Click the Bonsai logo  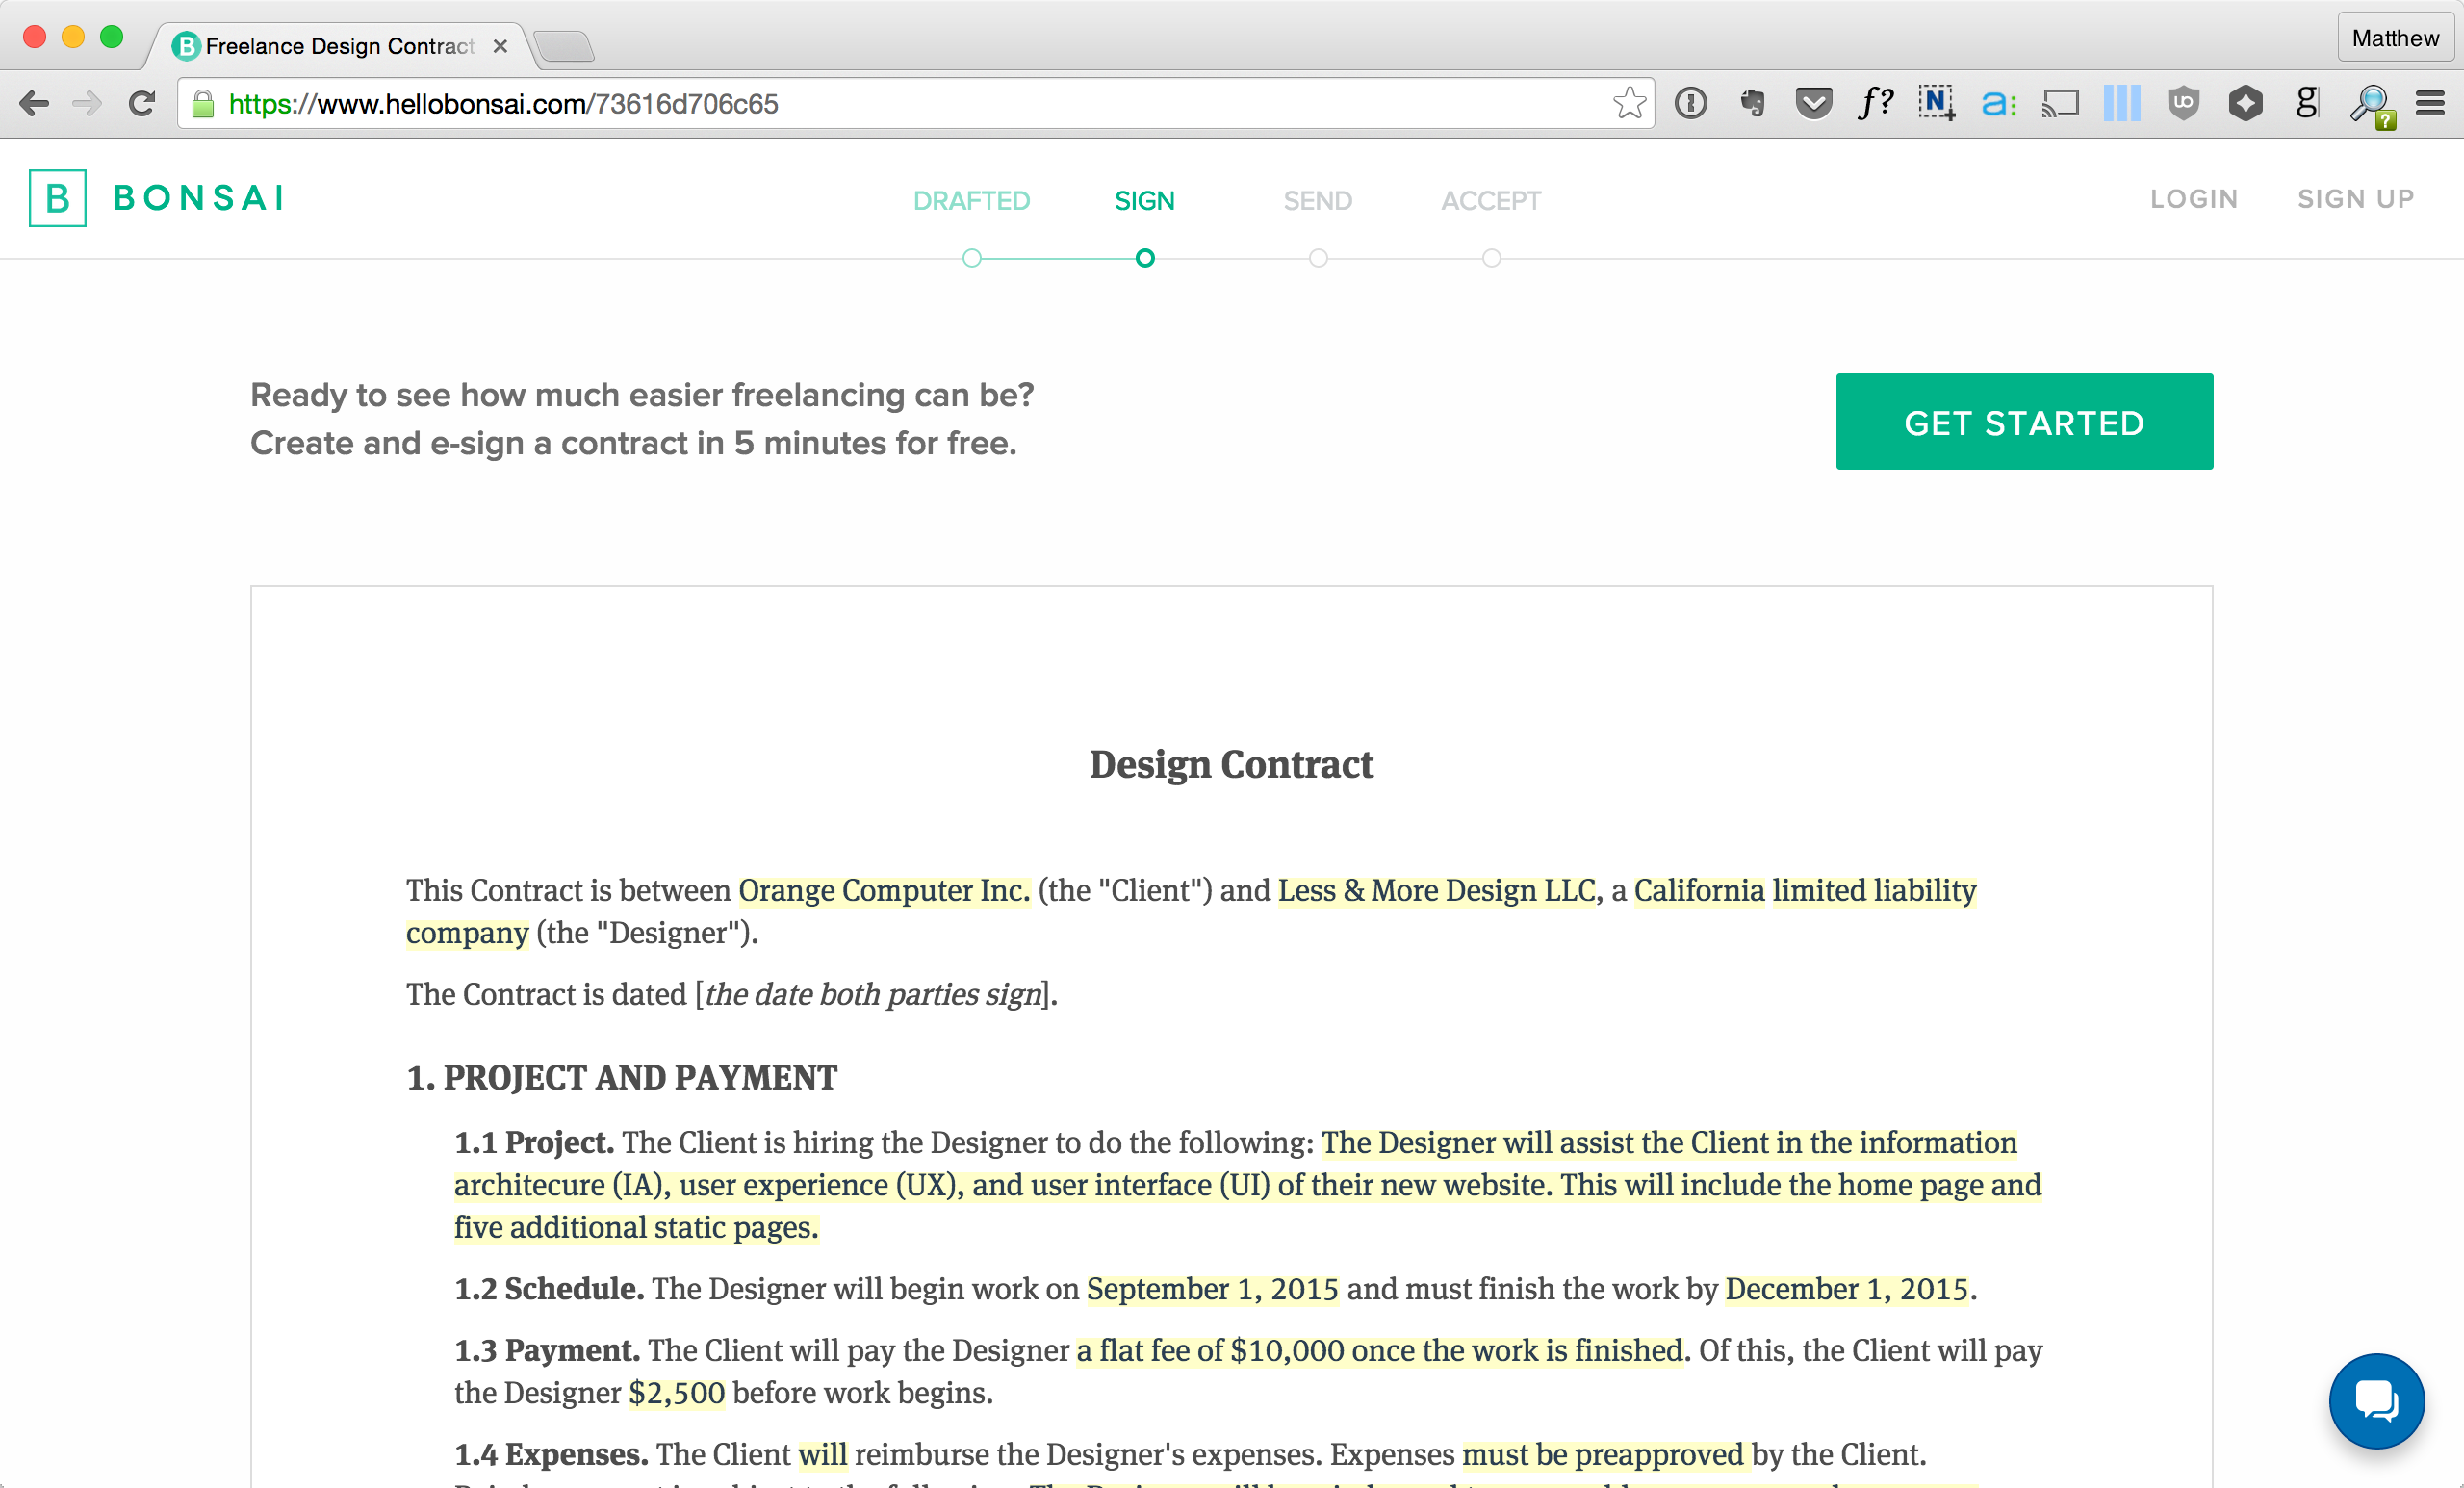[x=157, y=198]
